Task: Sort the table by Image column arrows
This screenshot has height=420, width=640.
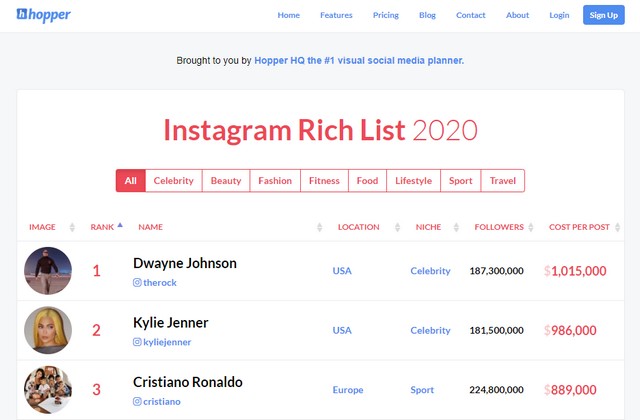Action: (72, 227)
